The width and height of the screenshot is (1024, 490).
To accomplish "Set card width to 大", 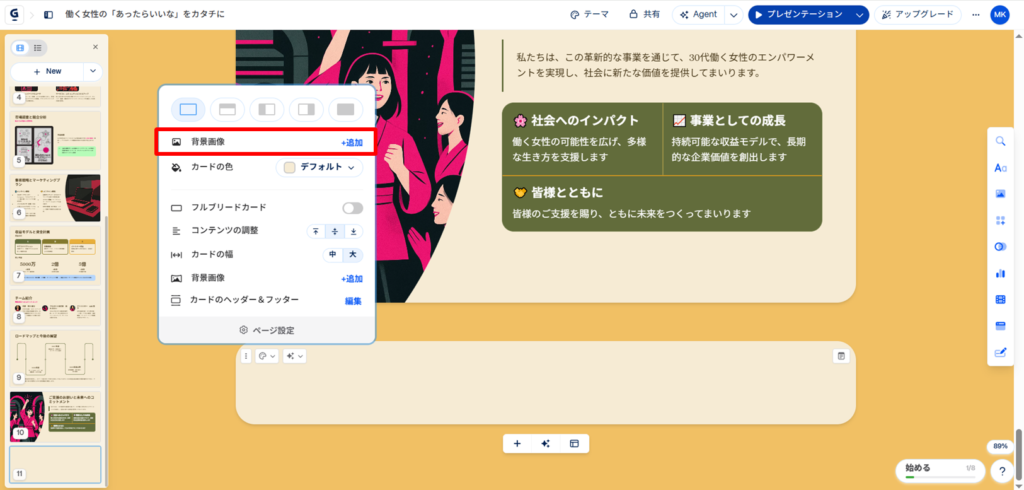I will tap(352, 255).
